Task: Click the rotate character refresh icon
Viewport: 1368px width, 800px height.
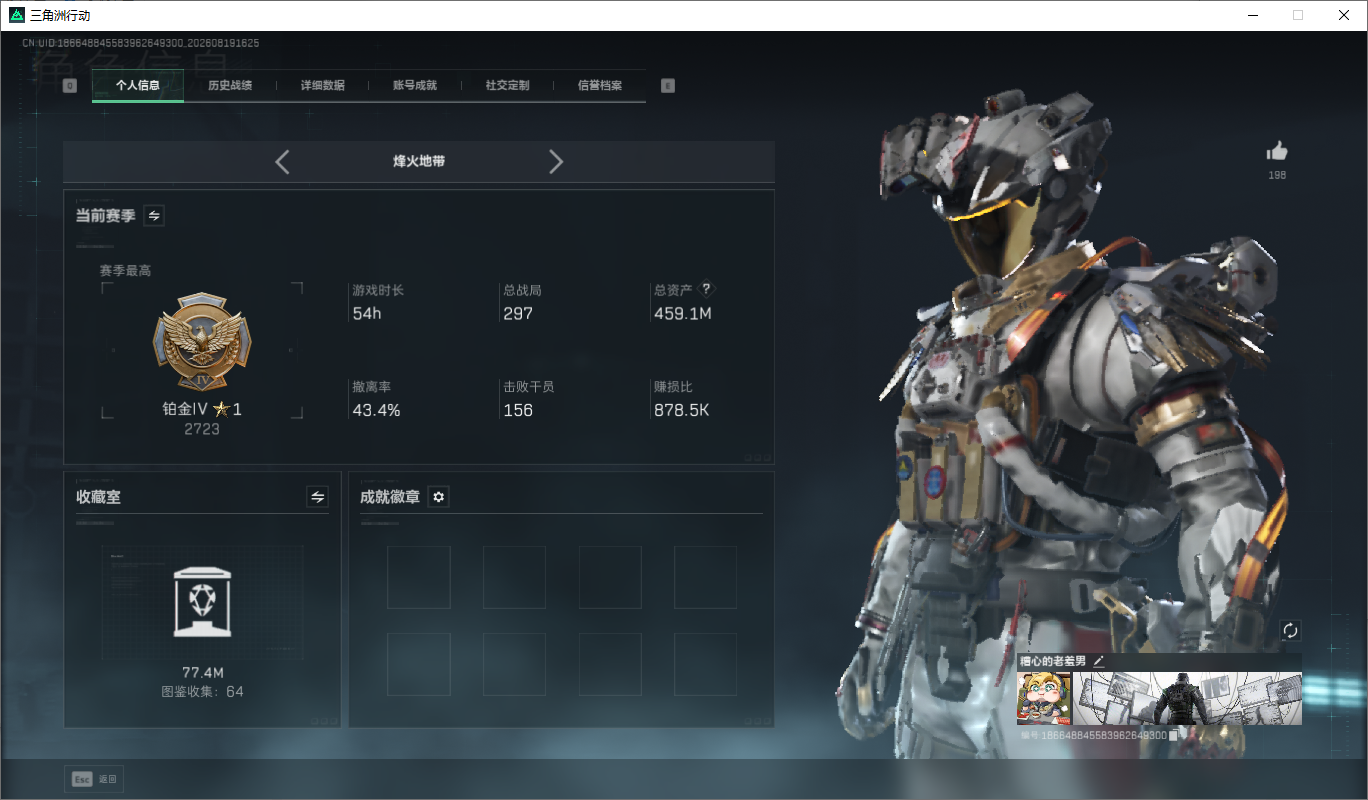Action: click(1290, 630)
